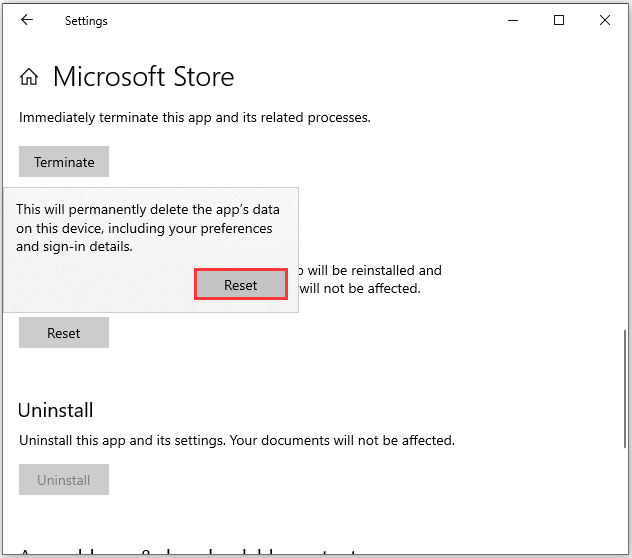The height and width of the screenshot is (558, 632).
Task: Click the greyed-out Uninstall button
Action: point(63,480)
